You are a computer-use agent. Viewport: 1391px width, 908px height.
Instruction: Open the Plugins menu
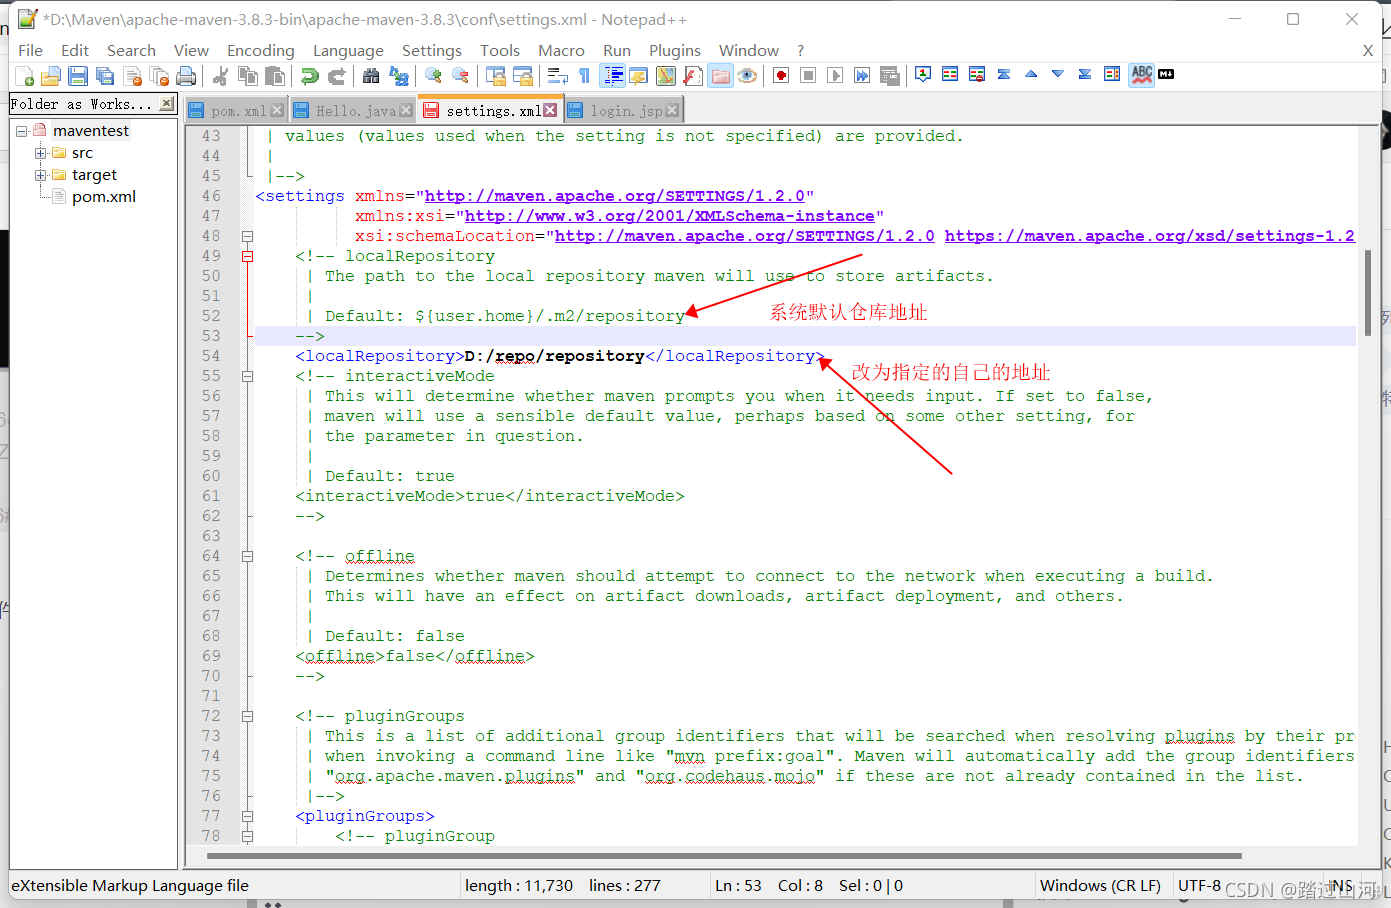(675, 51)
